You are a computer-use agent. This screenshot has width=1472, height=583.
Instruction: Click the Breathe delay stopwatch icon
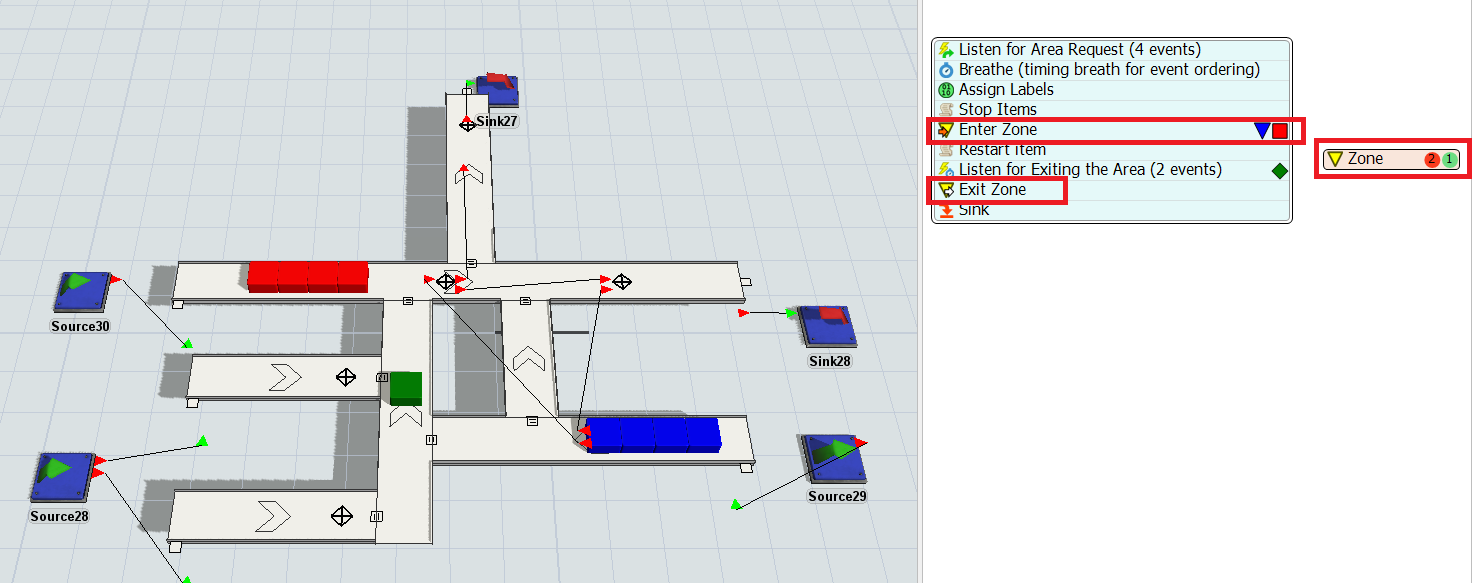946,70
